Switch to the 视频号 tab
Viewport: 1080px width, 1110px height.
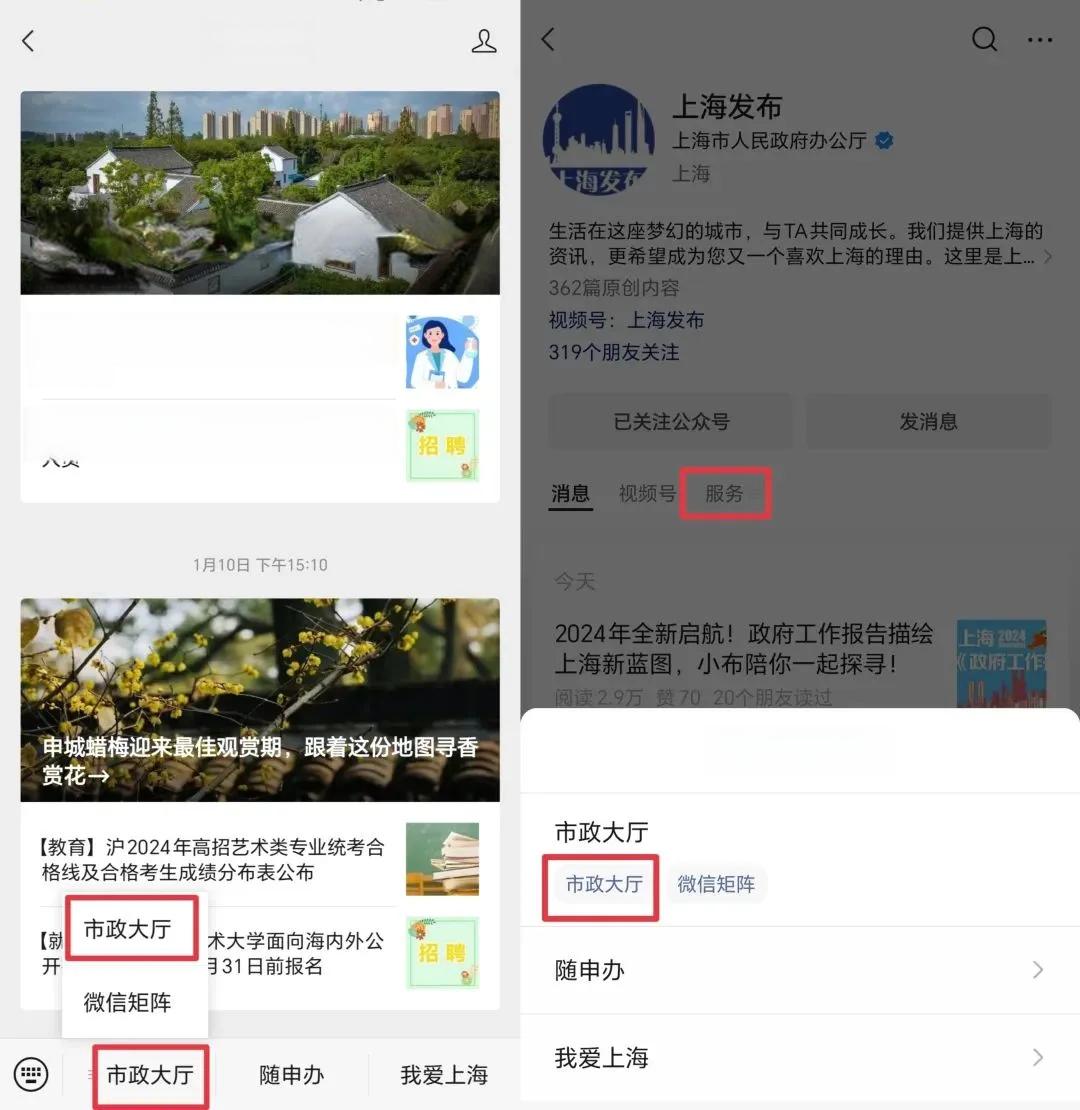pos(648,493)
